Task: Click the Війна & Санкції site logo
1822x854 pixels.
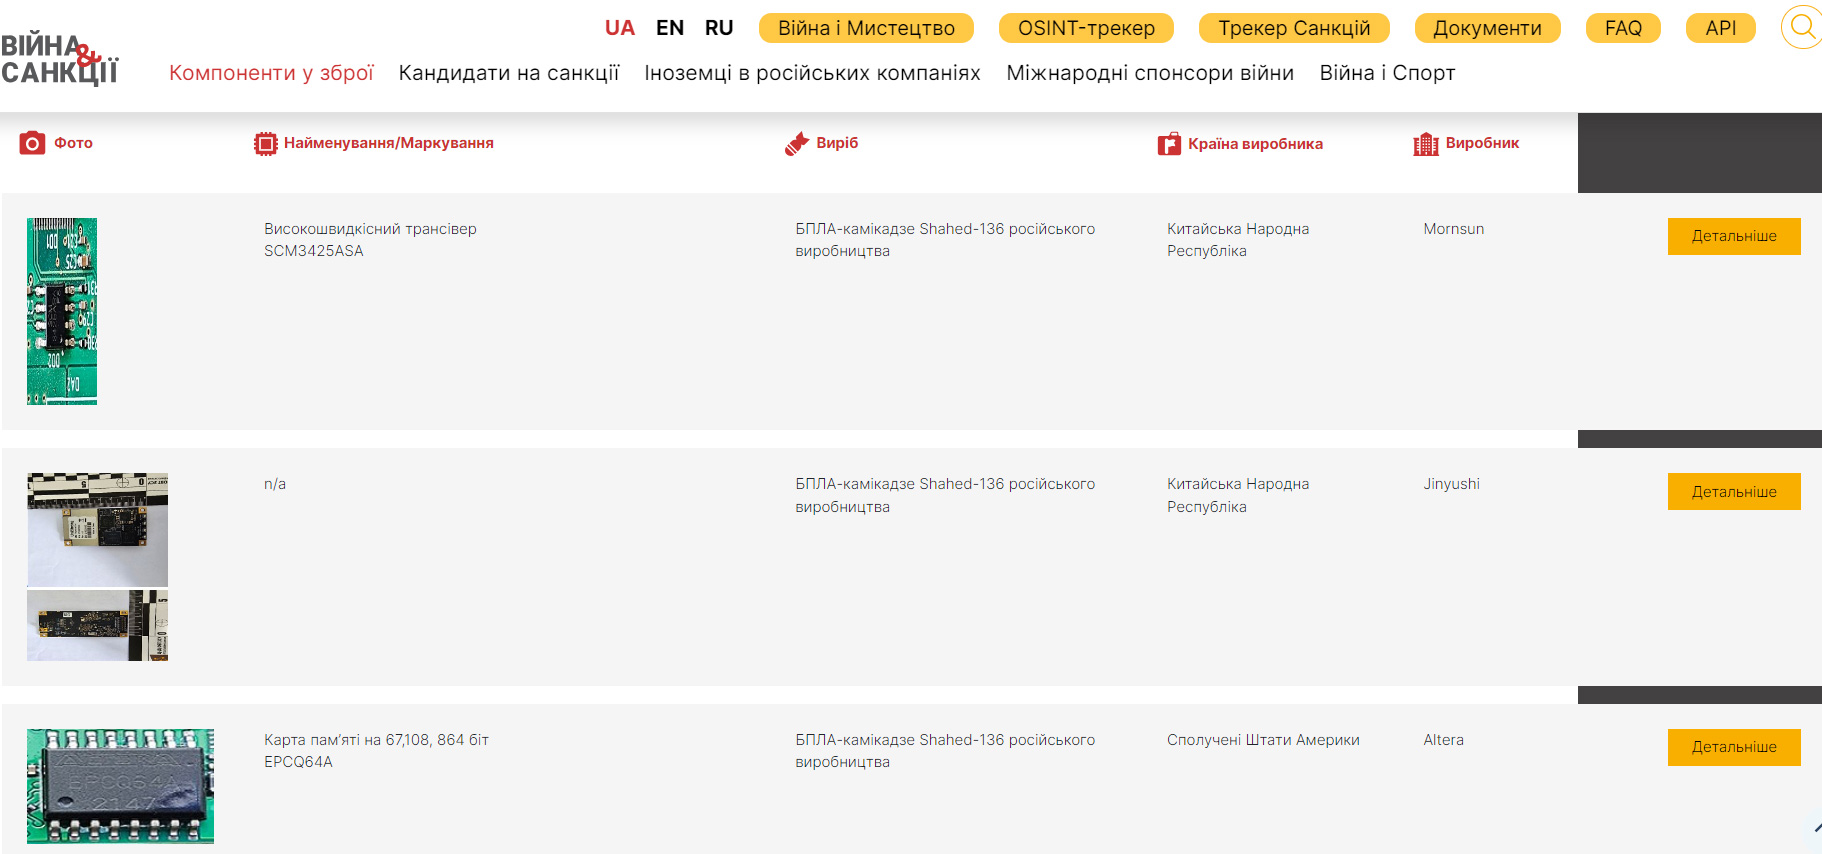Action: (60, 58)
